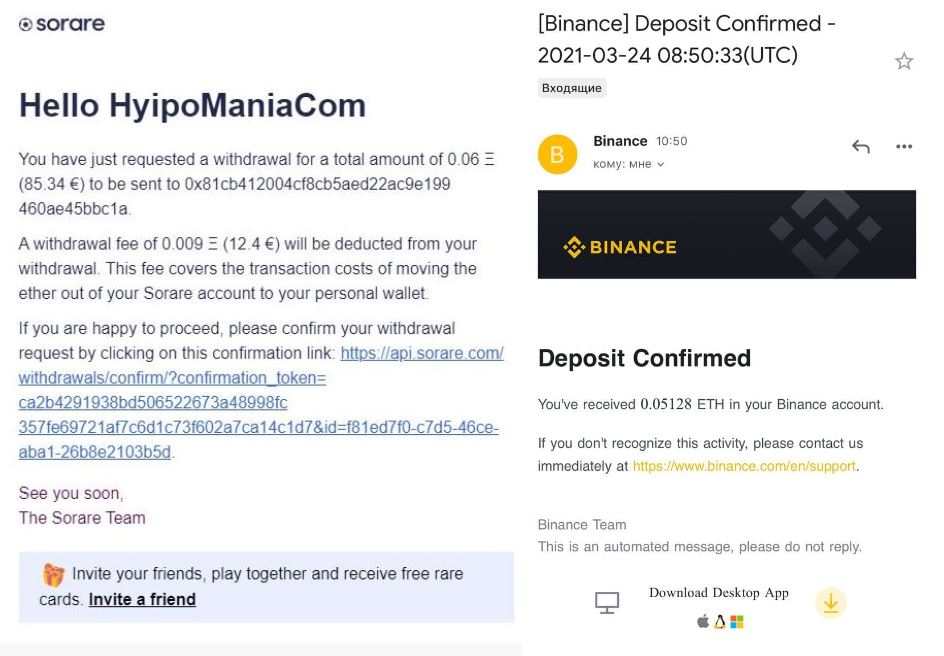Click the "Входящие" inbox label

[572, 88]
